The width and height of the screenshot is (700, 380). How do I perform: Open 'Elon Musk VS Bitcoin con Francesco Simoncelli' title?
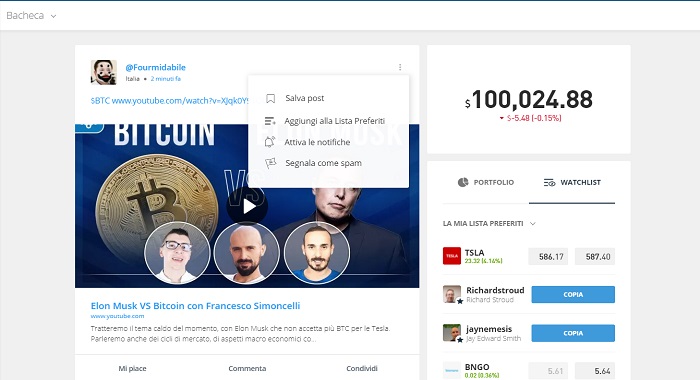pos(195,306)
